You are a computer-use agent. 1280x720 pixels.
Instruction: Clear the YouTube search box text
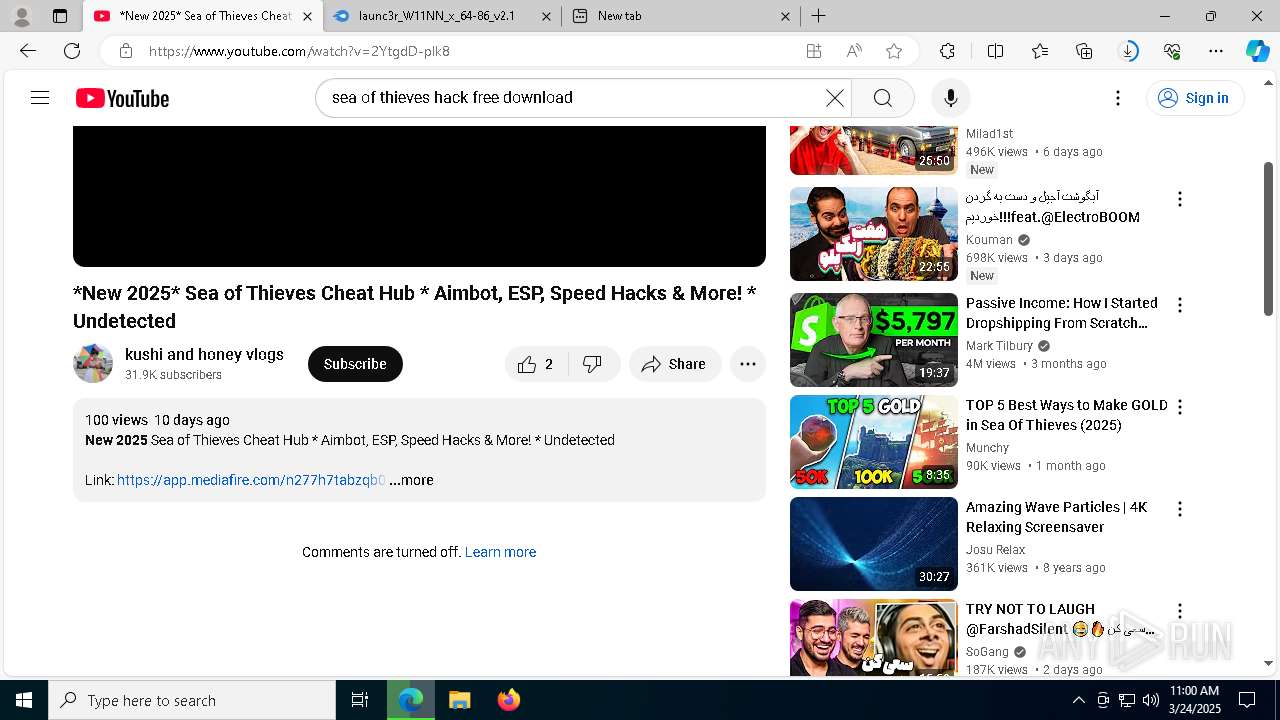(x=834, y=98)
